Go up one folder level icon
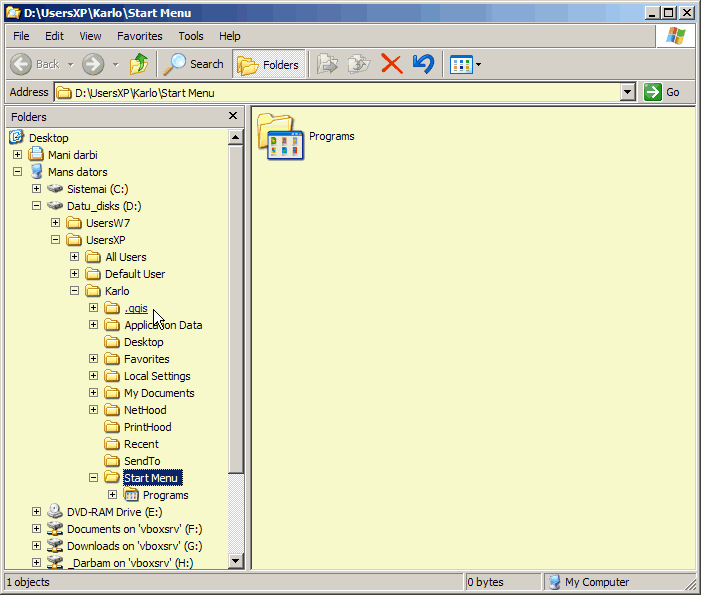 coord(139,64)
